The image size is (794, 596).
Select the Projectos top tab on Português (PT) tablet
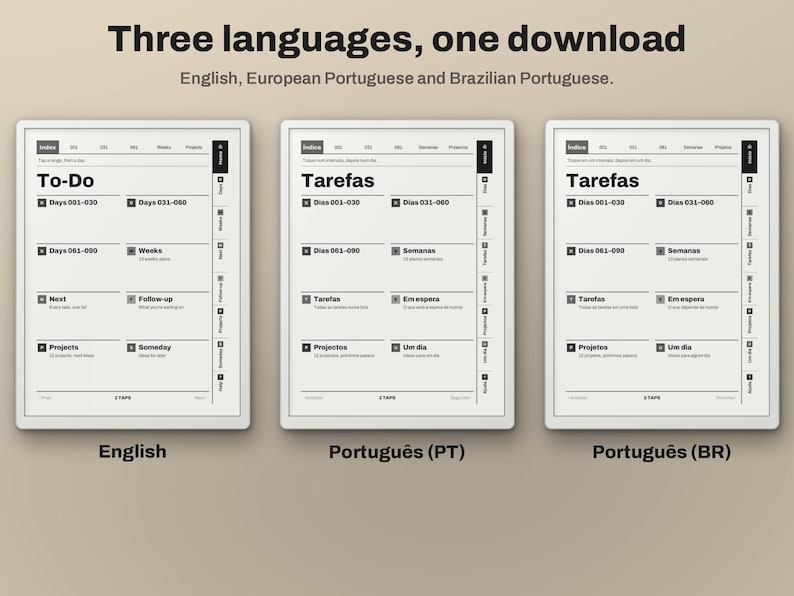click(x=458, y=147)
